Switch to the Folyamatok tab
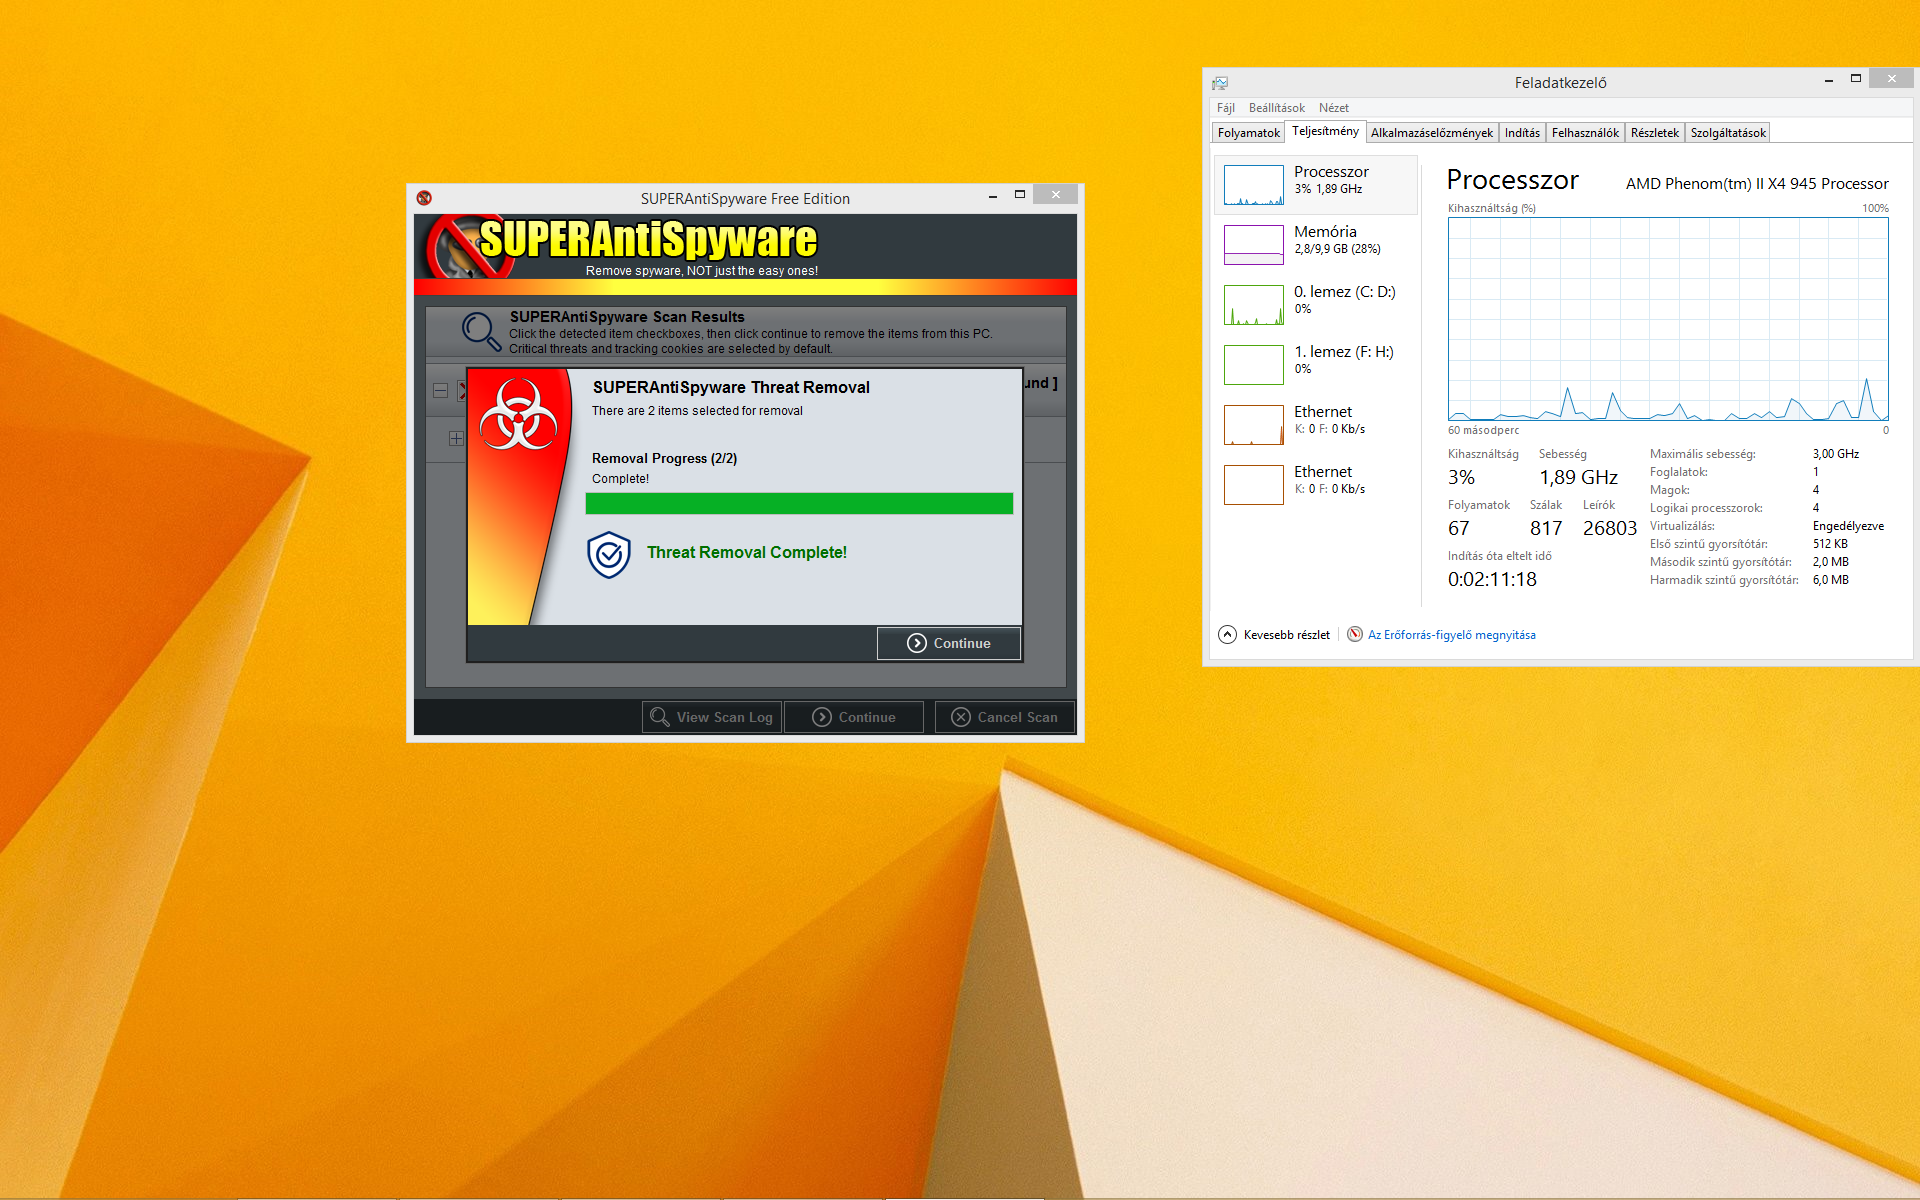 pyautogui.click(x=1248, y=133)
